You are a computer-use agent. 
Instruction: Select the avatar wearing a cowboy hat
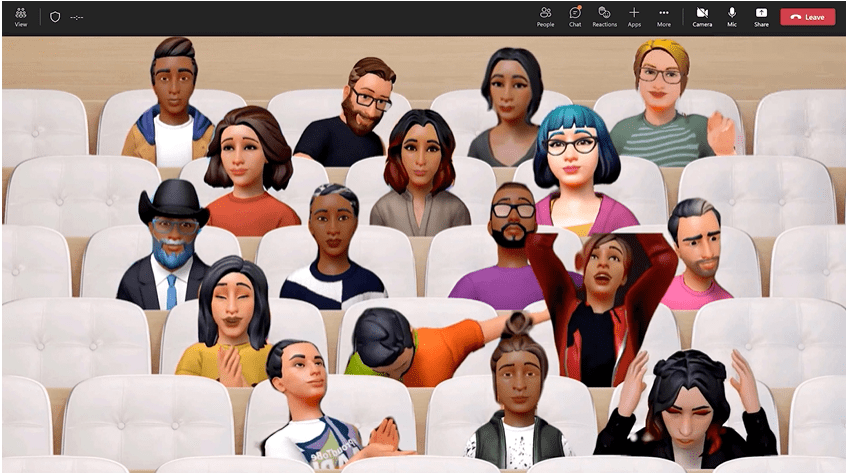click(x=172, y=245)
